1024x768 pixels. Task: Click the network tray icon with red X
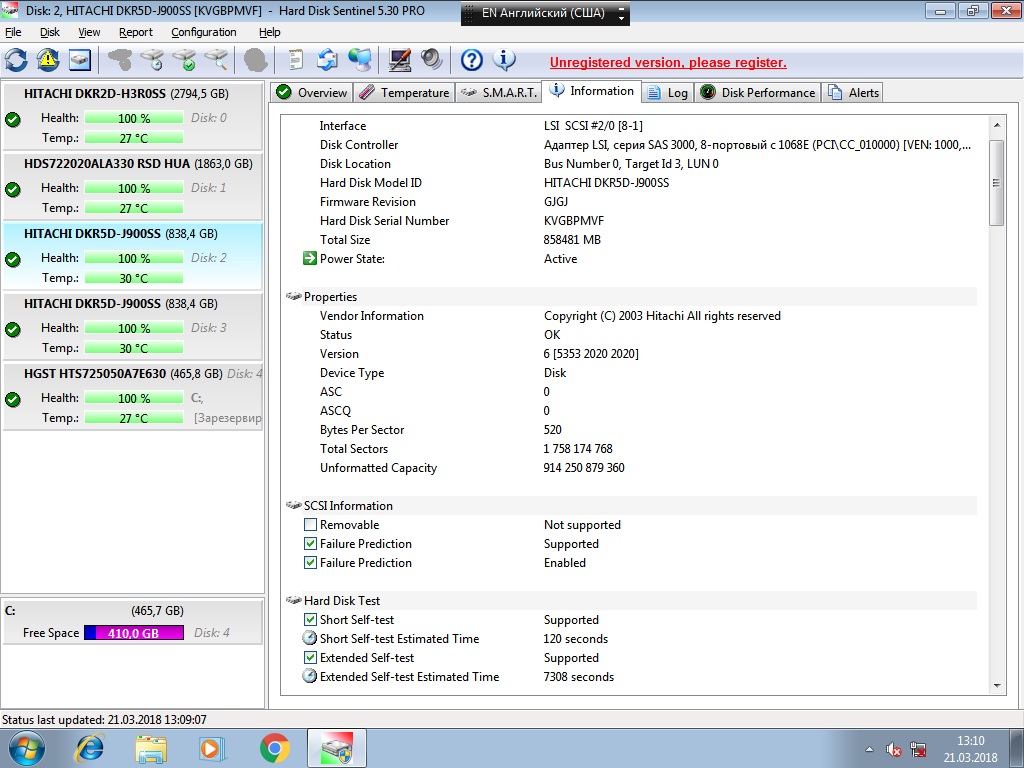[x=918, y=749]
